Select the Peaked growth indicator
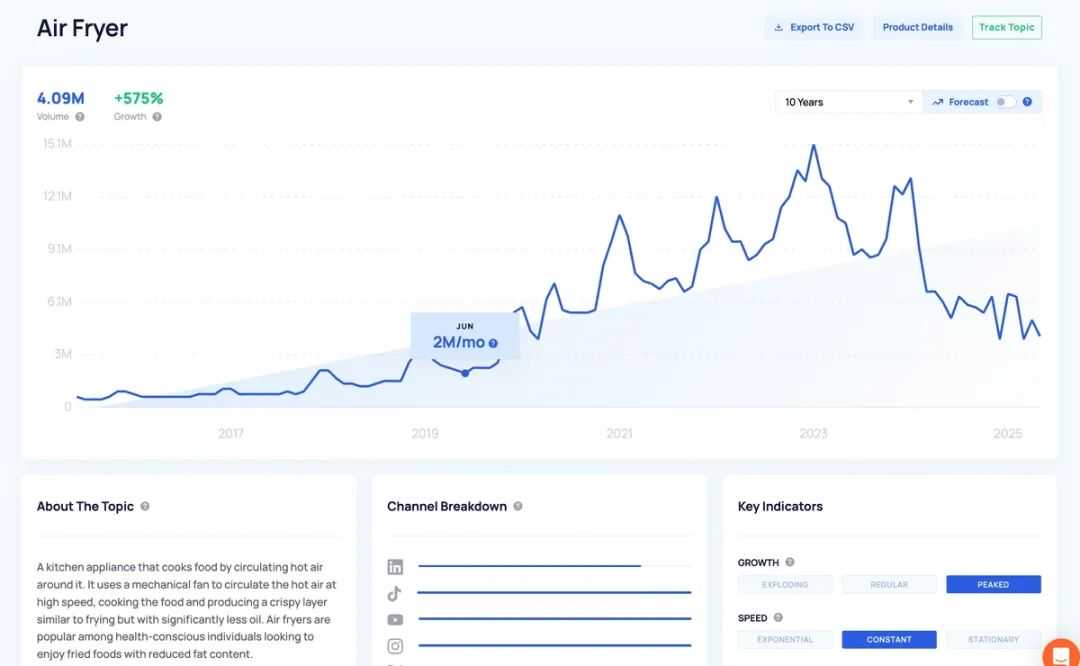This screenshot has height=666, width=1080. (x=993, y=584)
